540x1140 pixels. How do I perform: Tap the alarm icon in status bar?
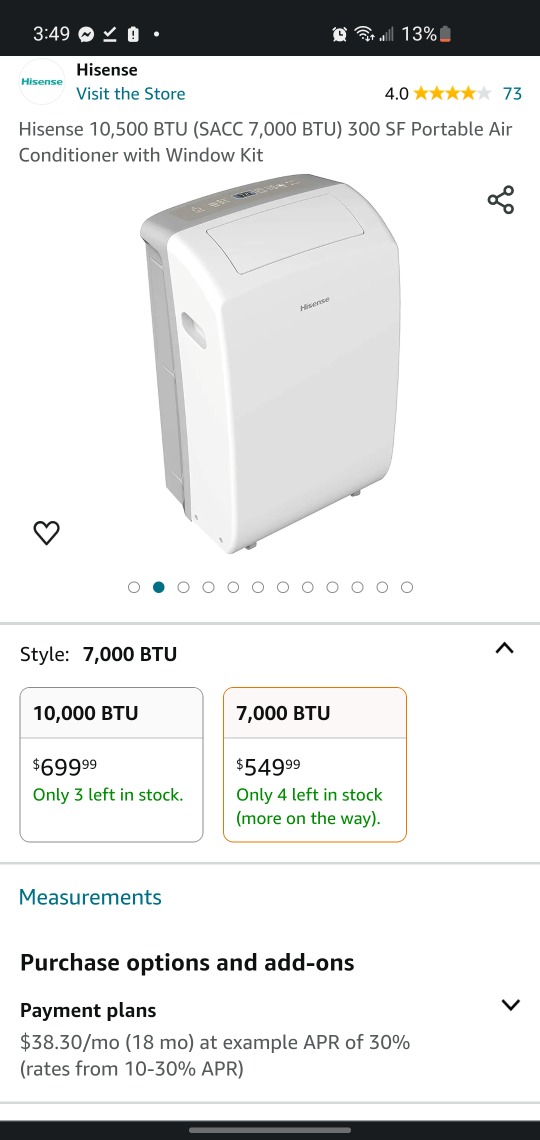(x=339, y=34)
